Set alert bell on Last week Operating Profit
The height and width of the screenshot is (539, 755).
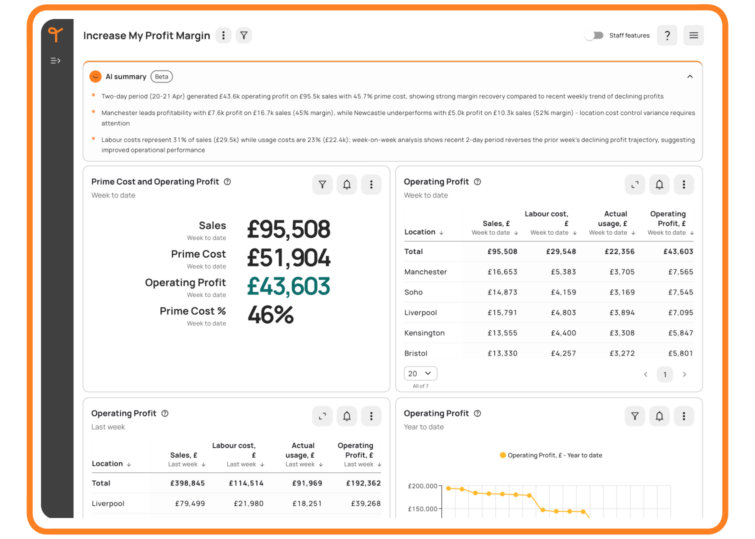(x=347, y=416)
